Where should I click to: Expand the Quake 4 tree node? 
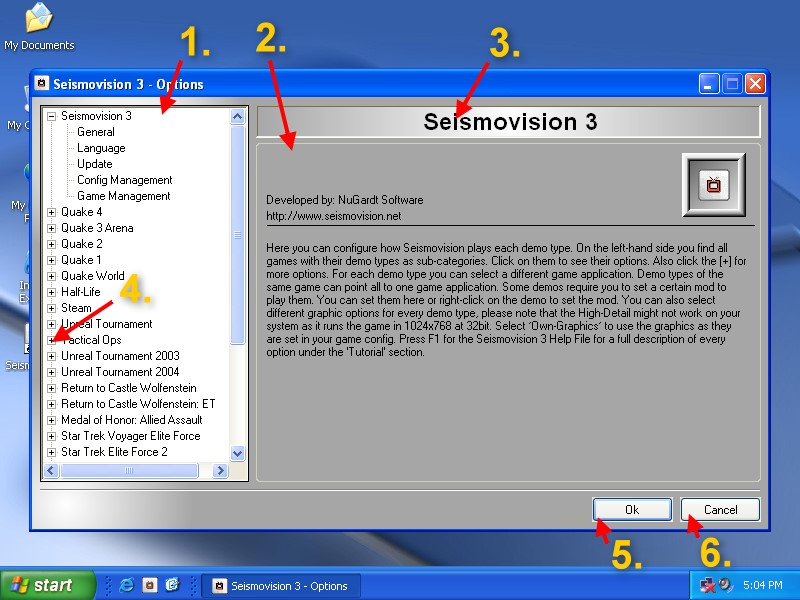pyautogui.click(x=52, y=212)
